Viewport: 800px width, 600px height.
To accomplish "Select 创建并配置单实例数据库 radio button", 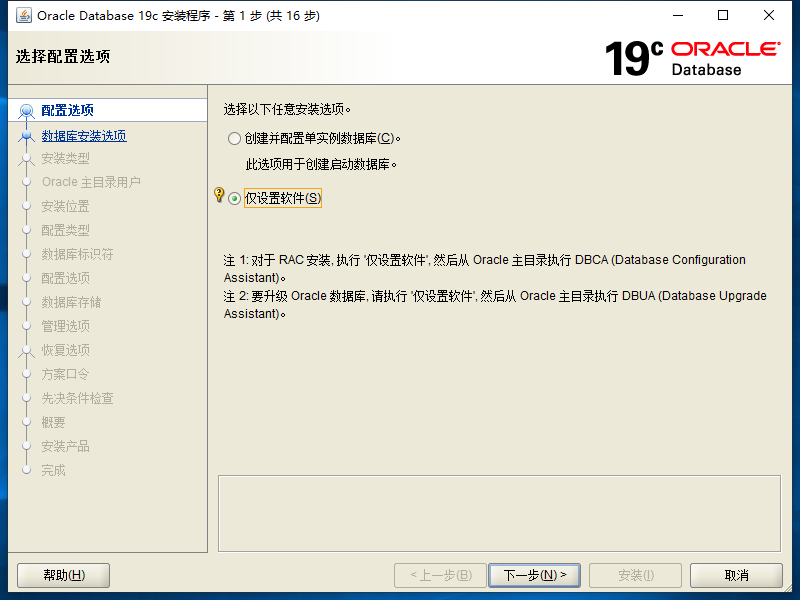I will tap(234, 138).
